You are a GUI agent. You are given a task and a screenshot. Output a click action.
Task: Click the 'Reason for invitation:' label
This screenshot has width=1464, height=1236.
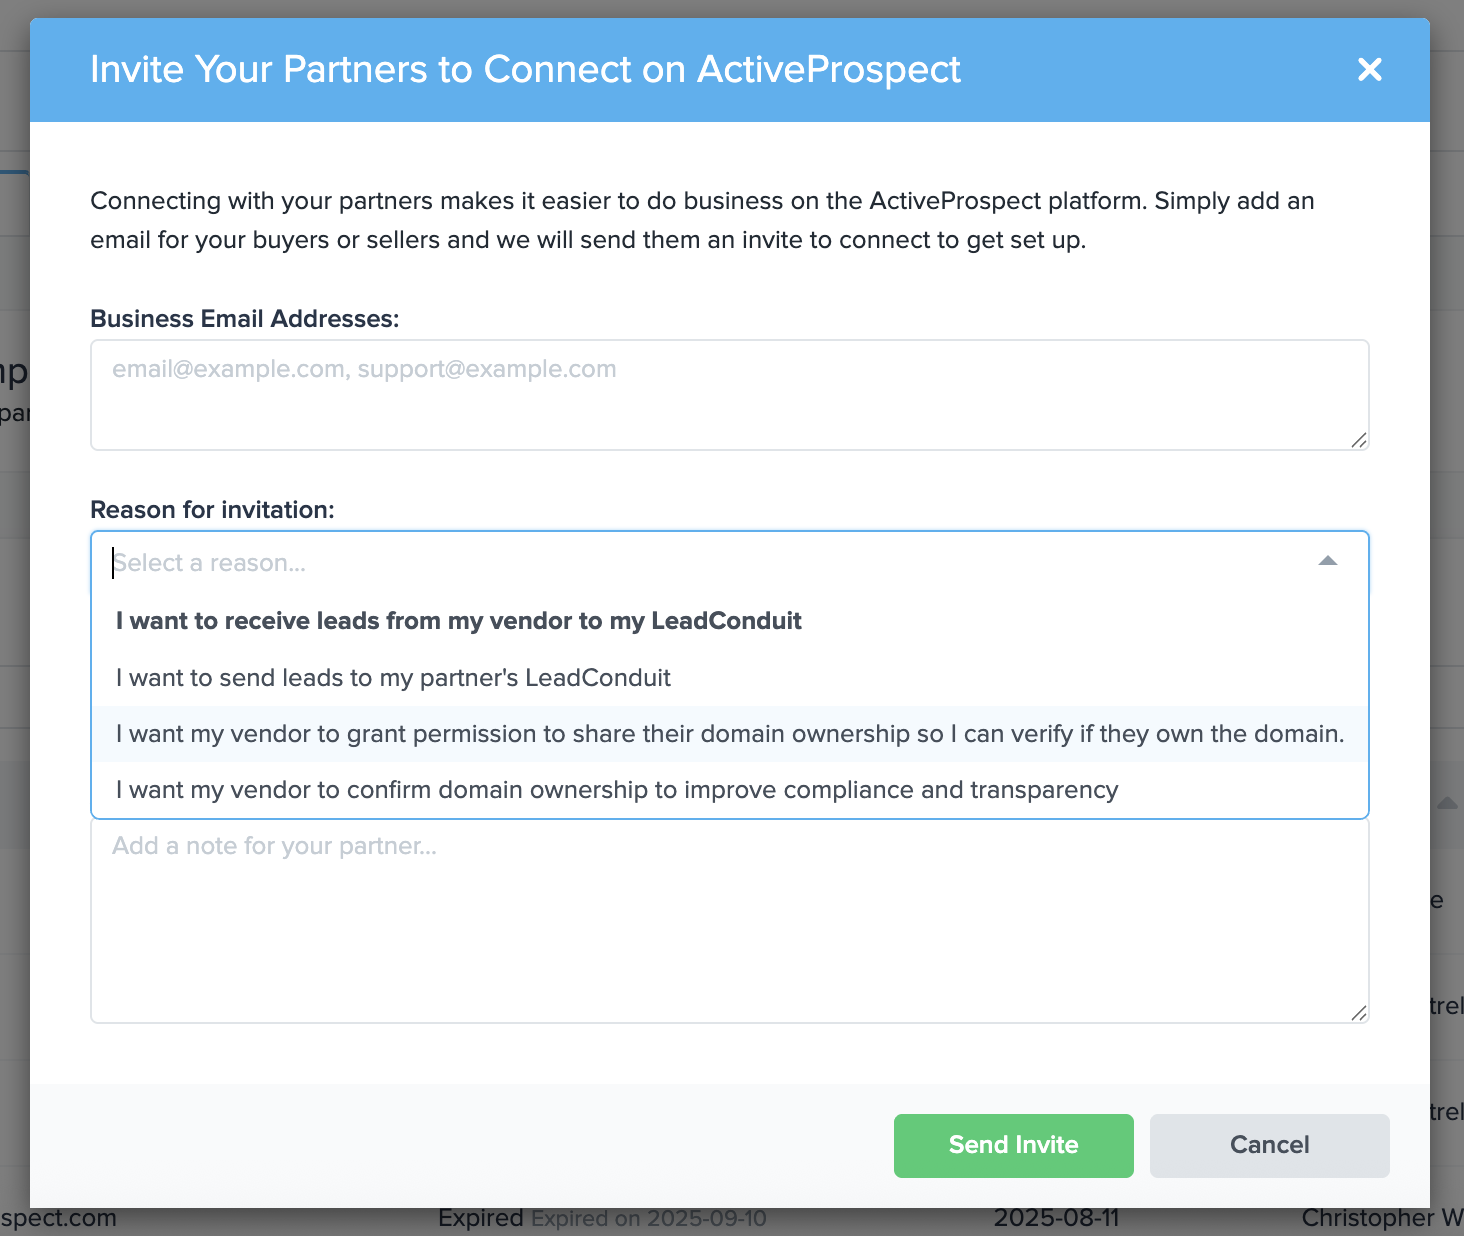[212, 510]
